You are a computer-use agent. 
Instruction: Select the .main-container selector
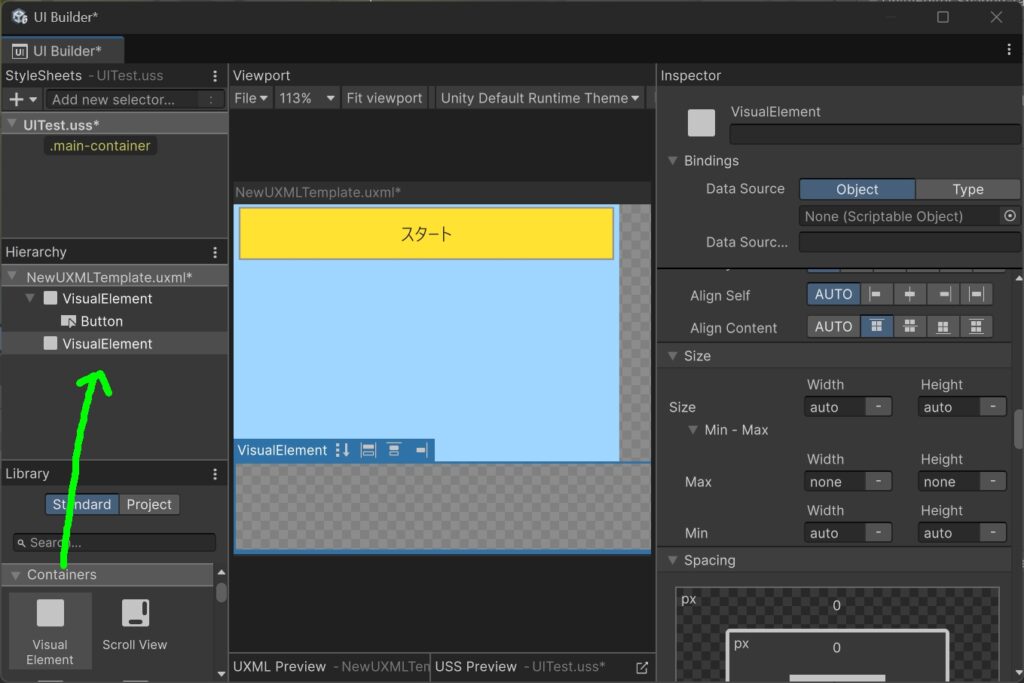100,146
